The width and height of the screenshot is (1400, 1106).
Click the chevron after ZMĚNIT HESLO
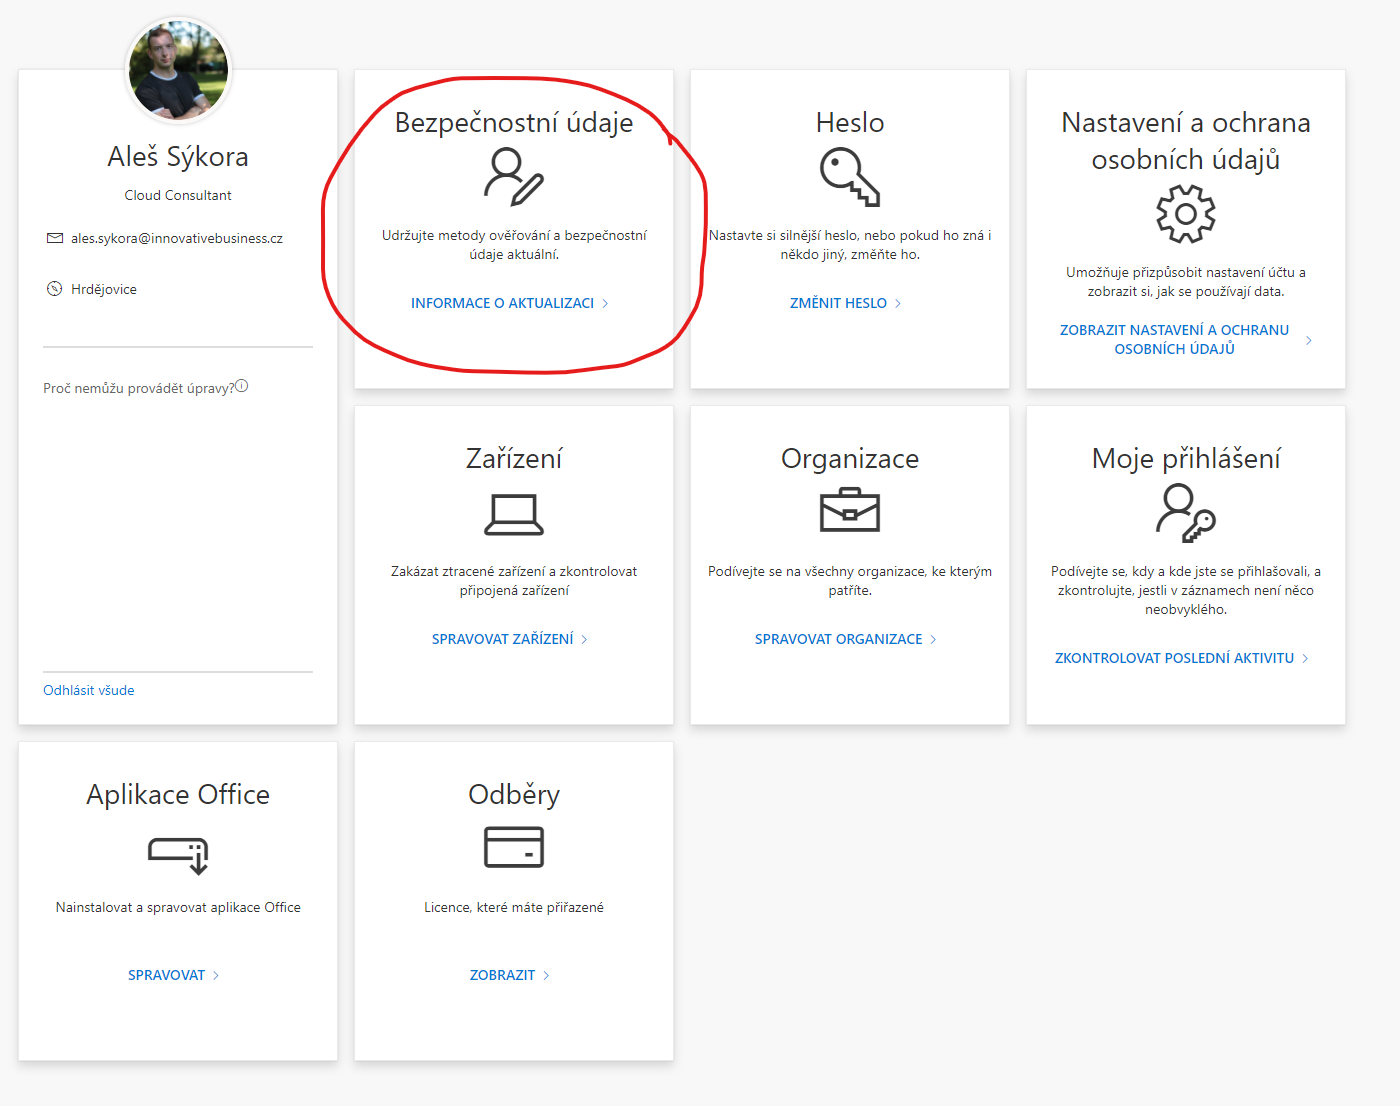898,303
